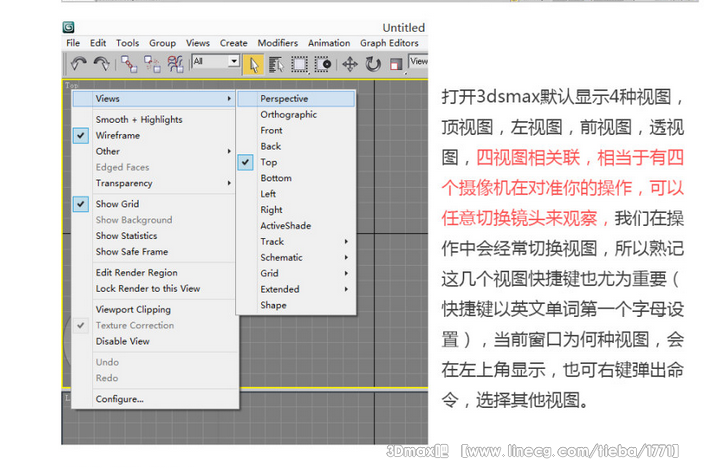Click the Redo arrow toolbar icon
The image size is (708, 468).
102,64
